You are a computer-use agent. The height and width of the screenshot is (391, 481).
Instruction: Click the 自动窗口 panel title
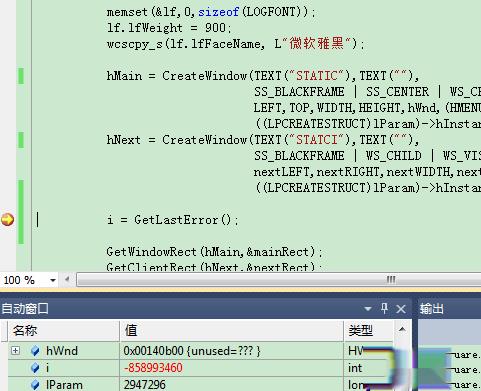25,309
